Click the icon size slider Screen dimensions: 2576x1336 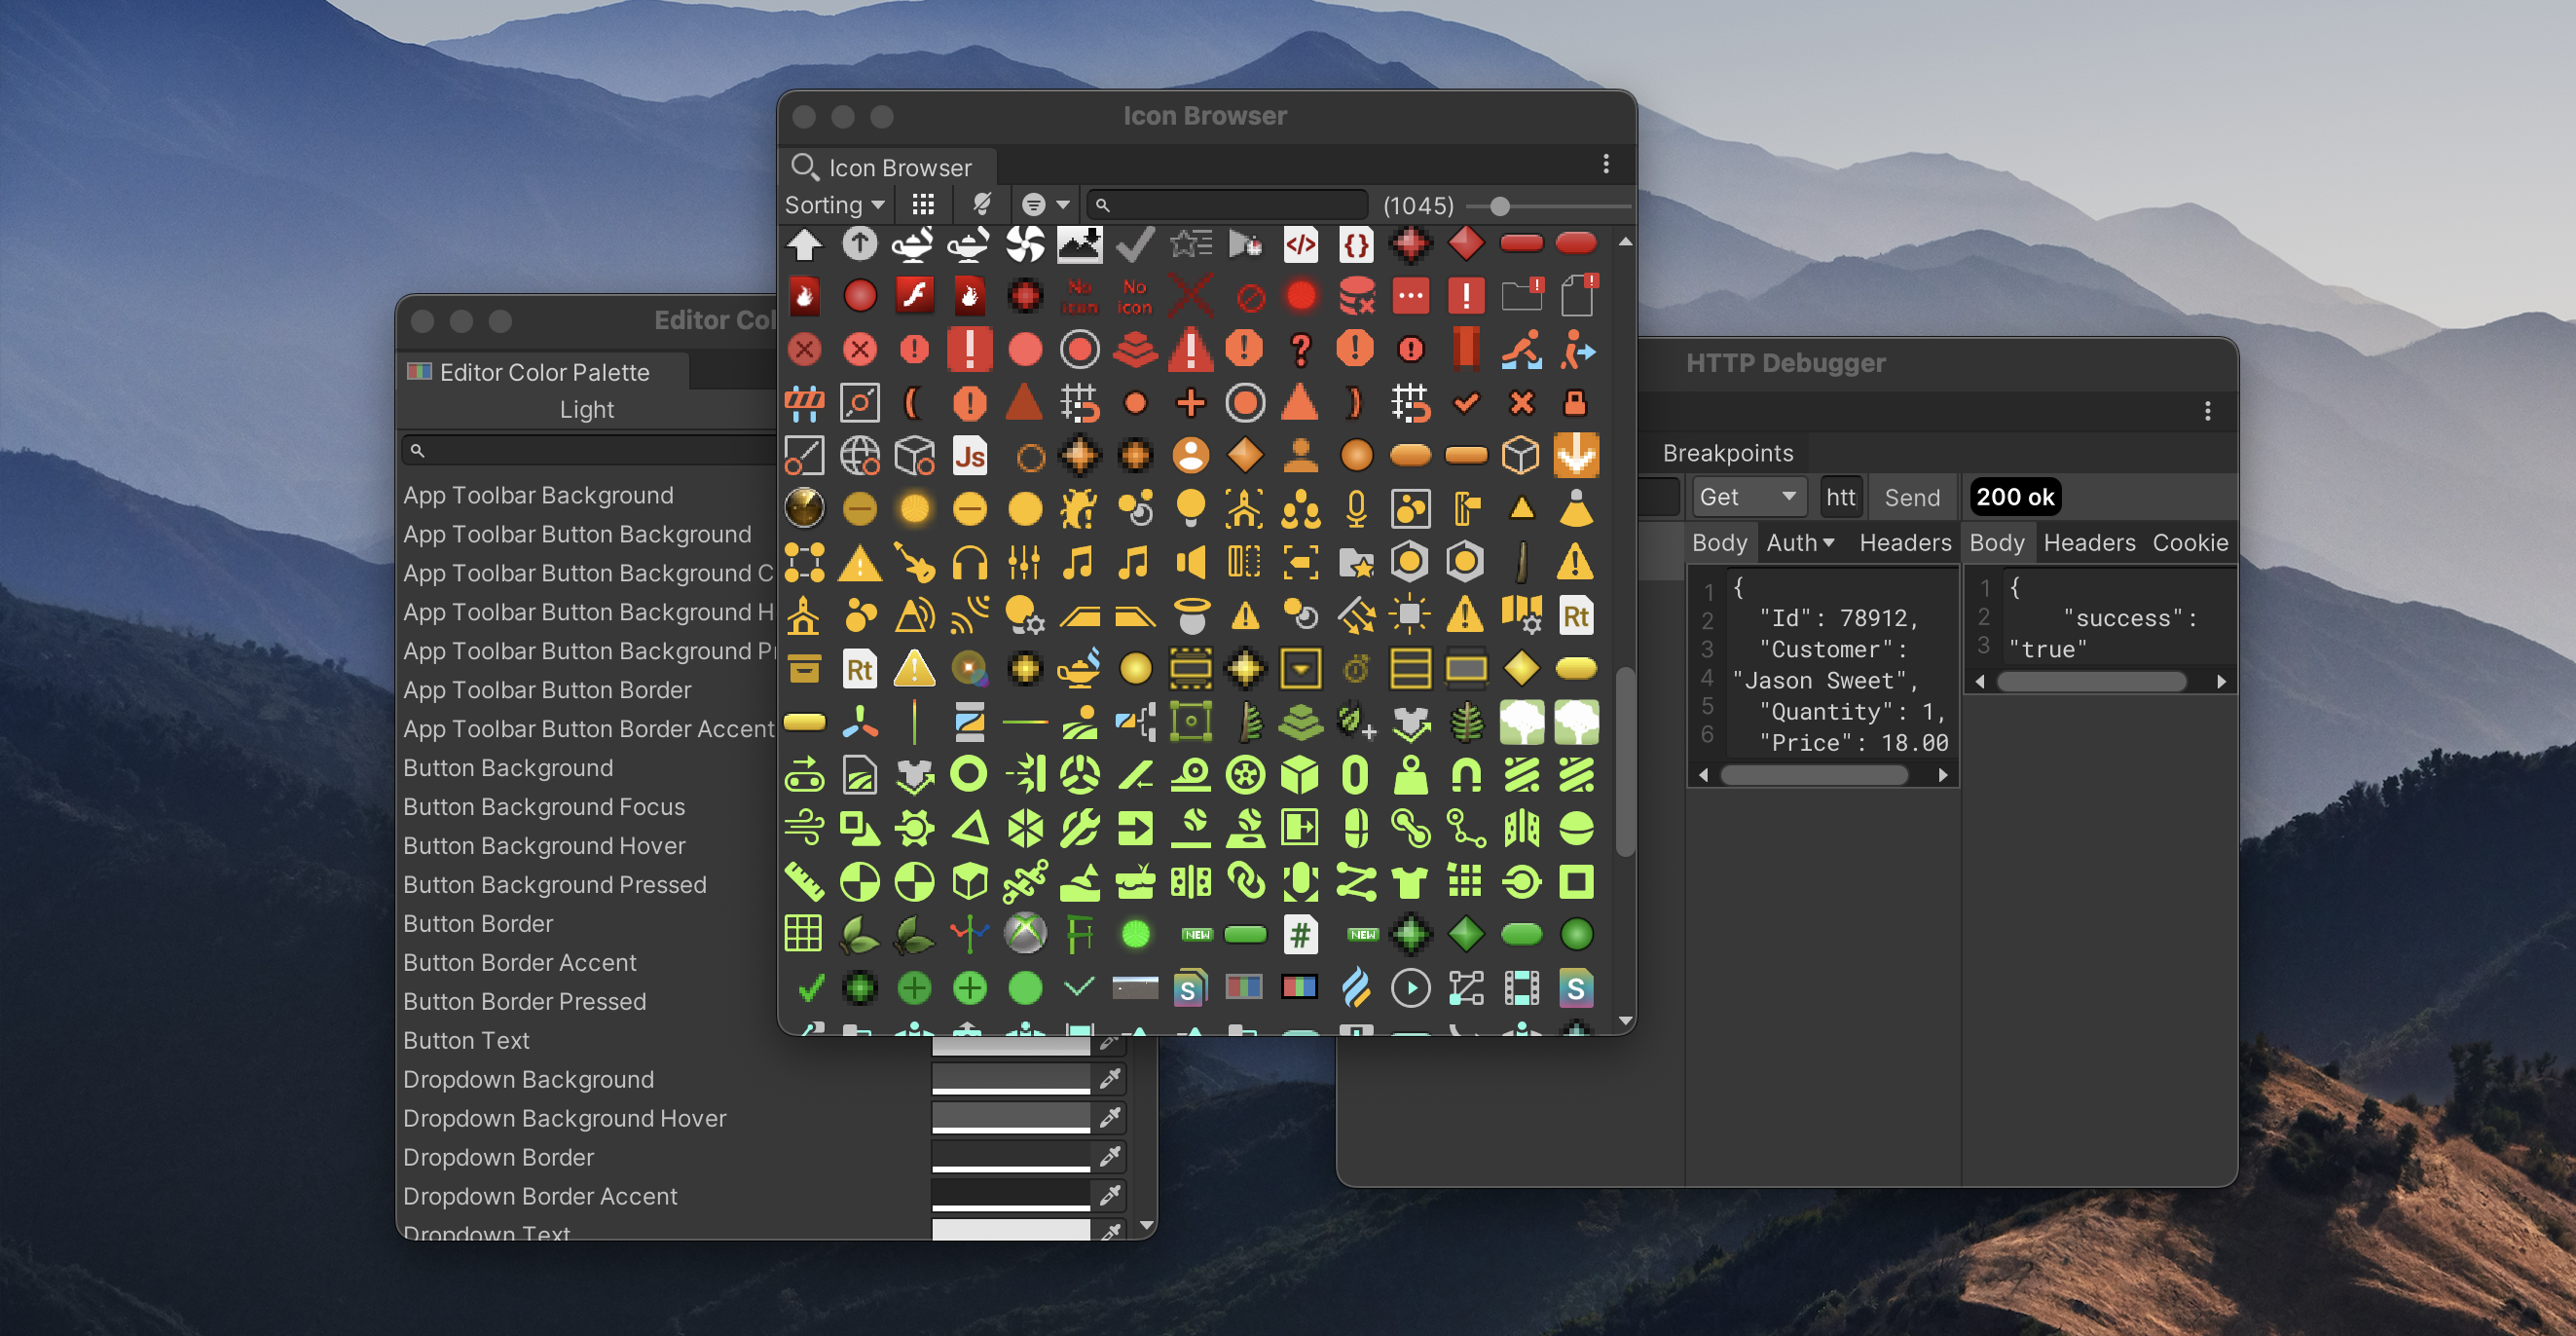[x=1499, y=206]
